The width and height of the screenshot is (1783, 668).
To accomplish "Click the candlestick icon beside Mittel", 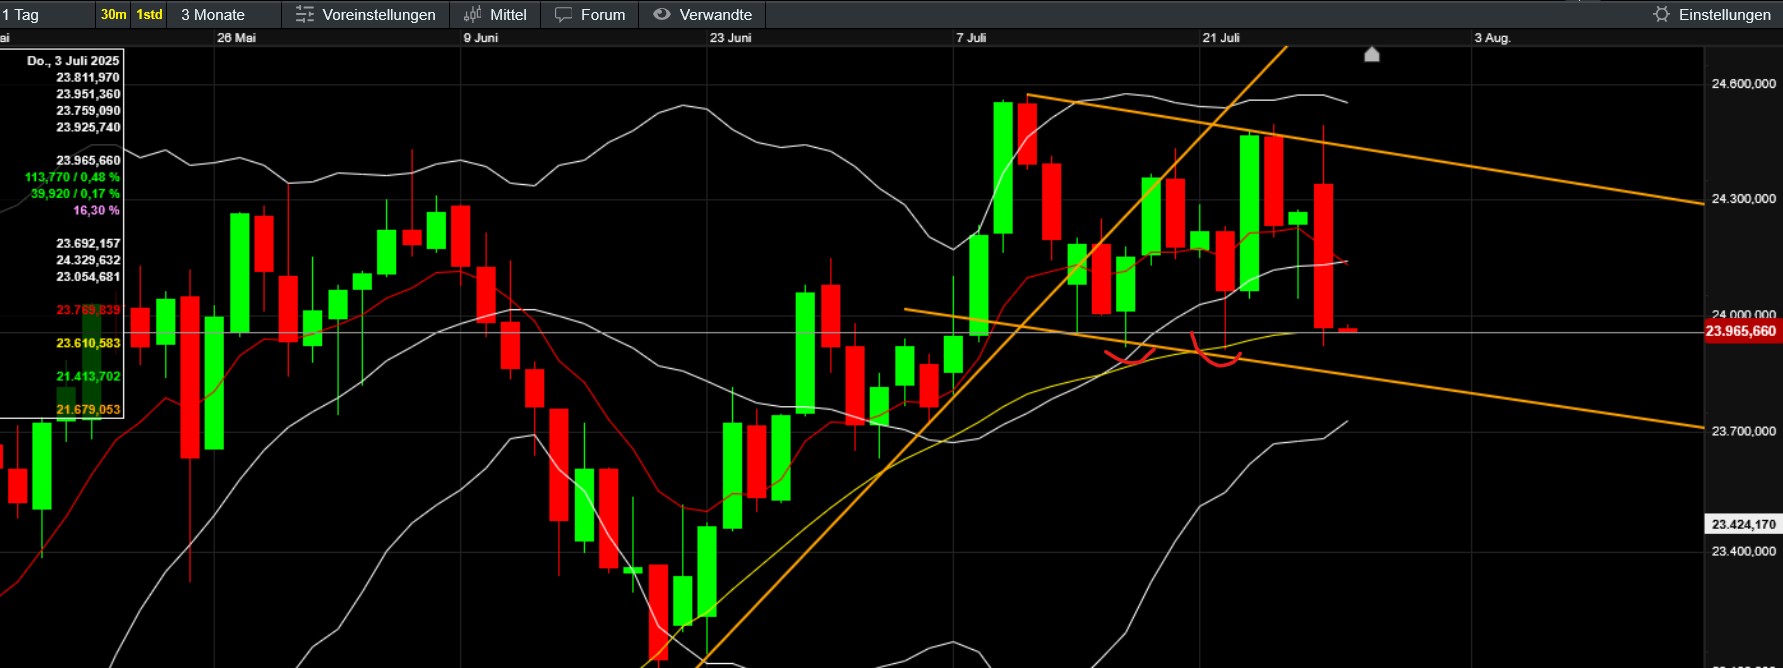I will point(473,14).
